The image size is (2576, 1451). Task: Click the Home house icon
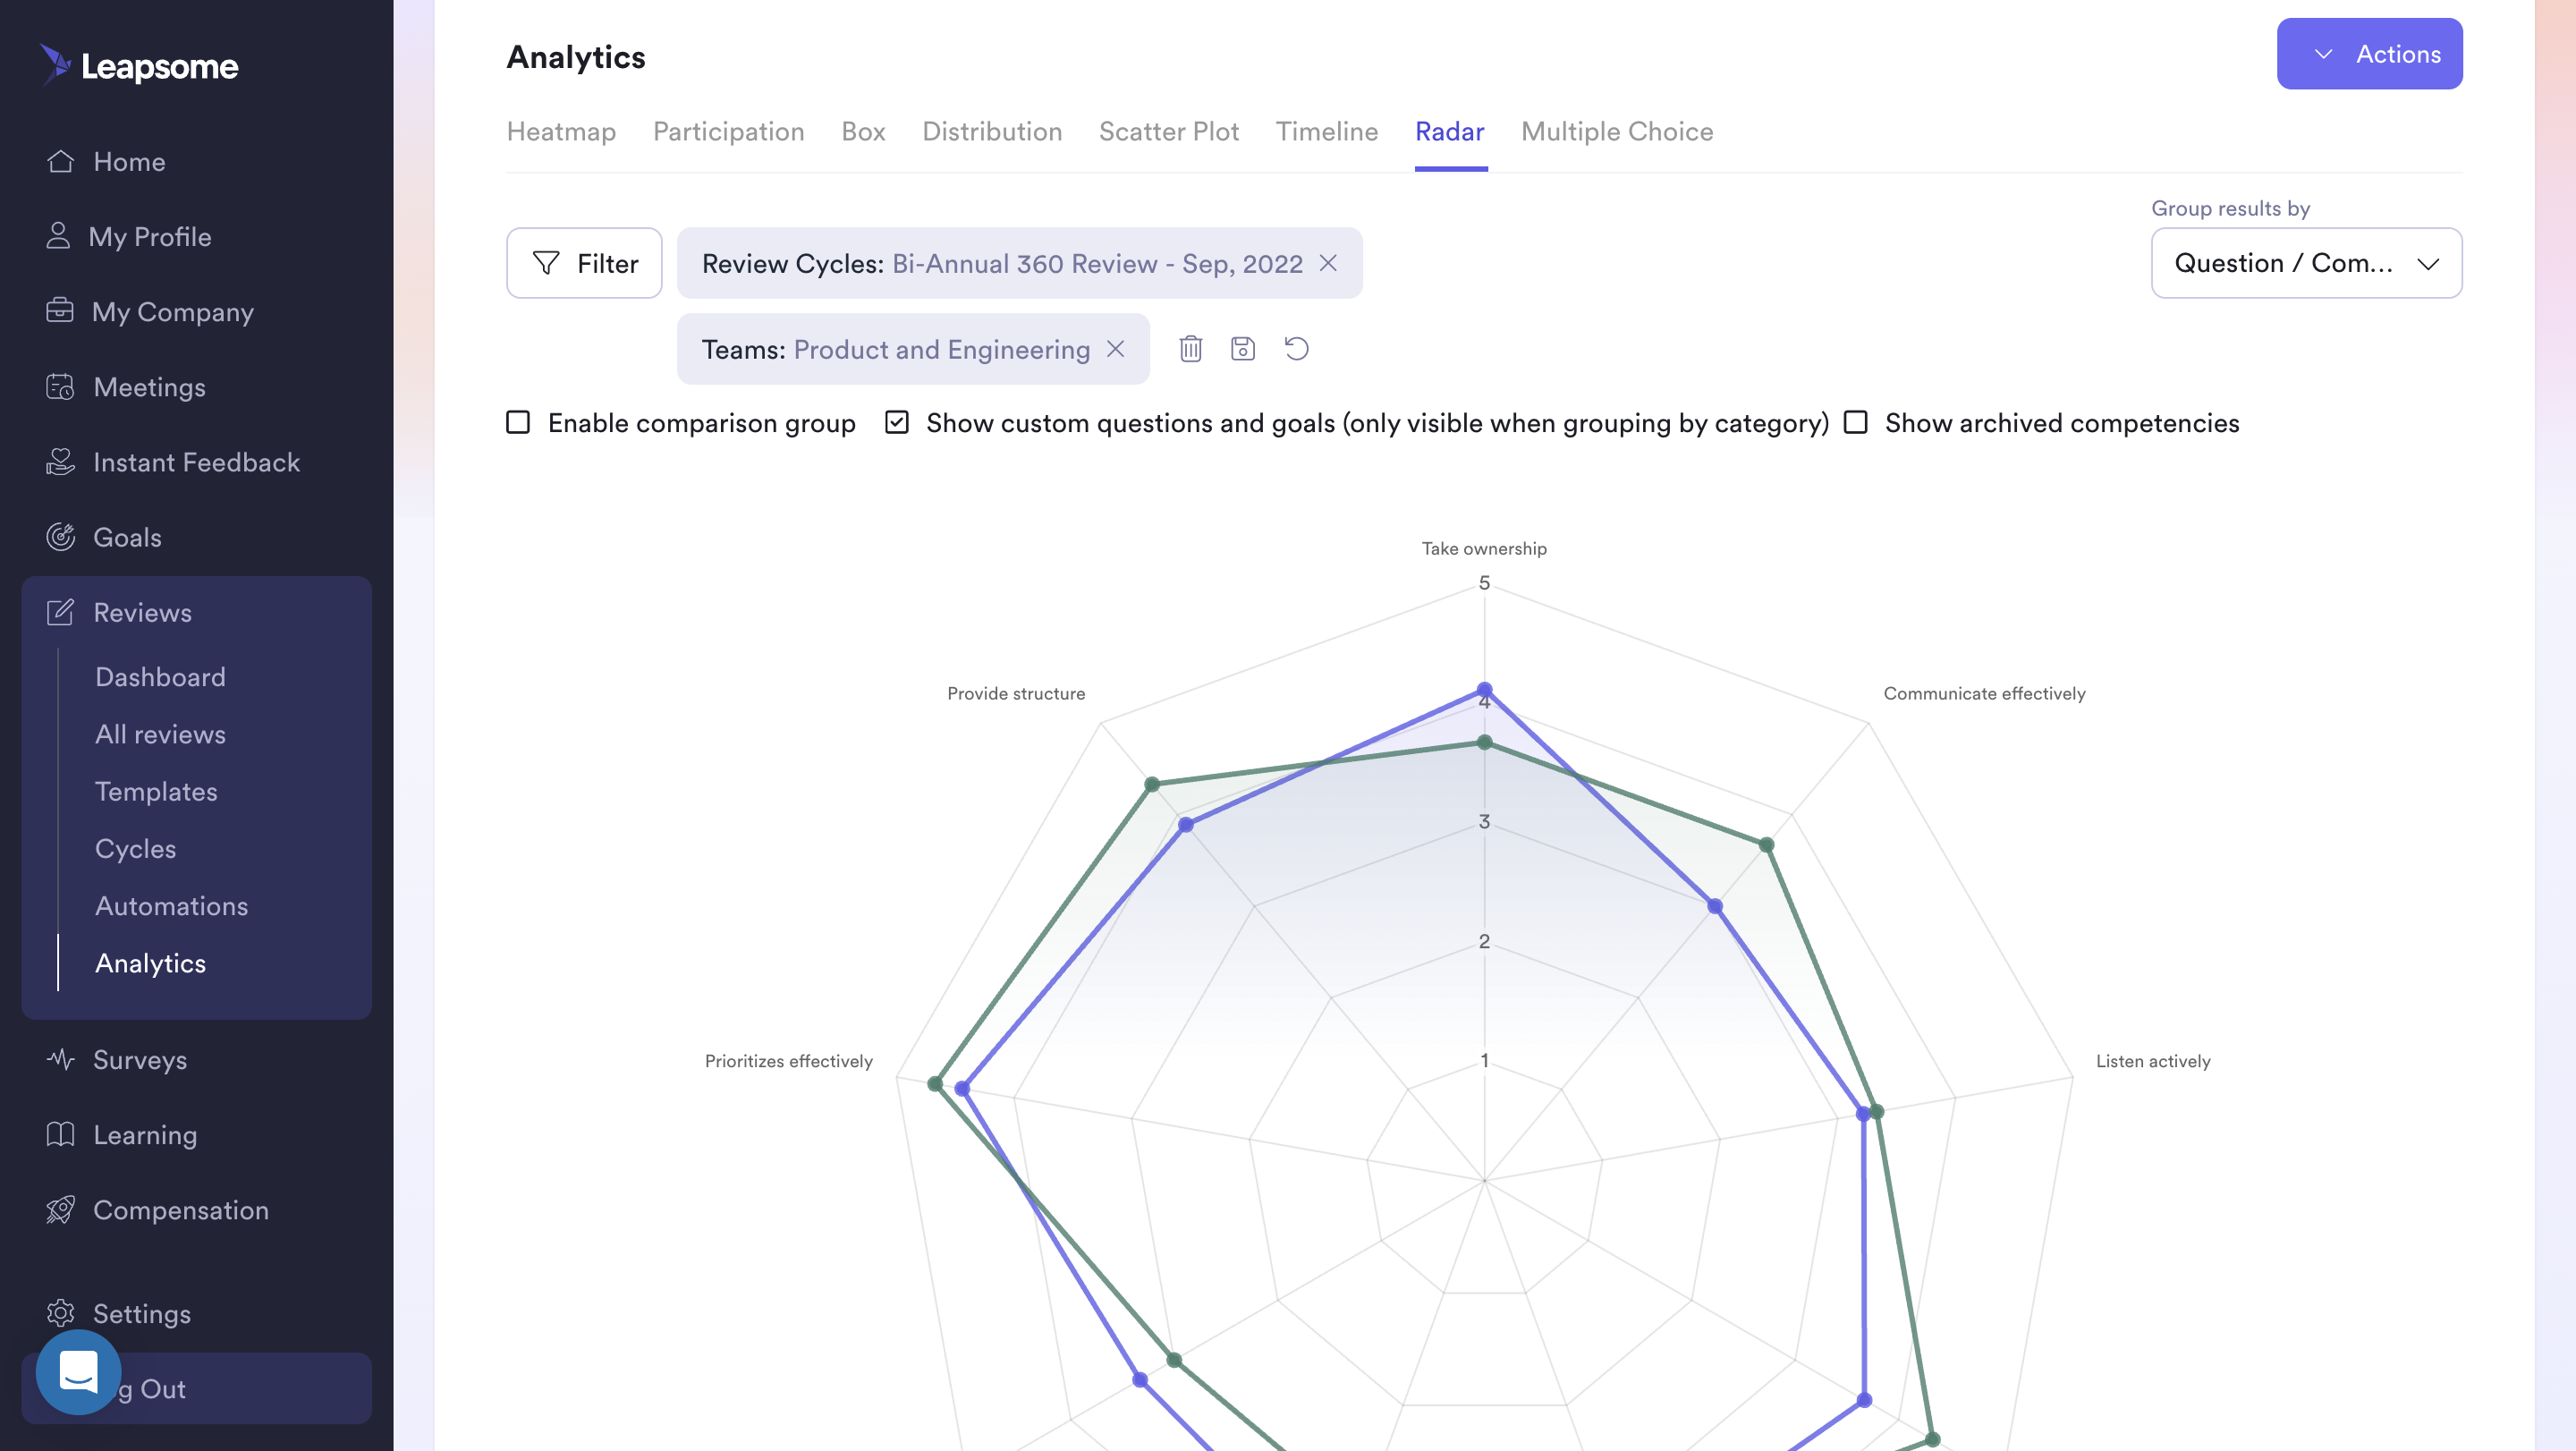(60, 161)
